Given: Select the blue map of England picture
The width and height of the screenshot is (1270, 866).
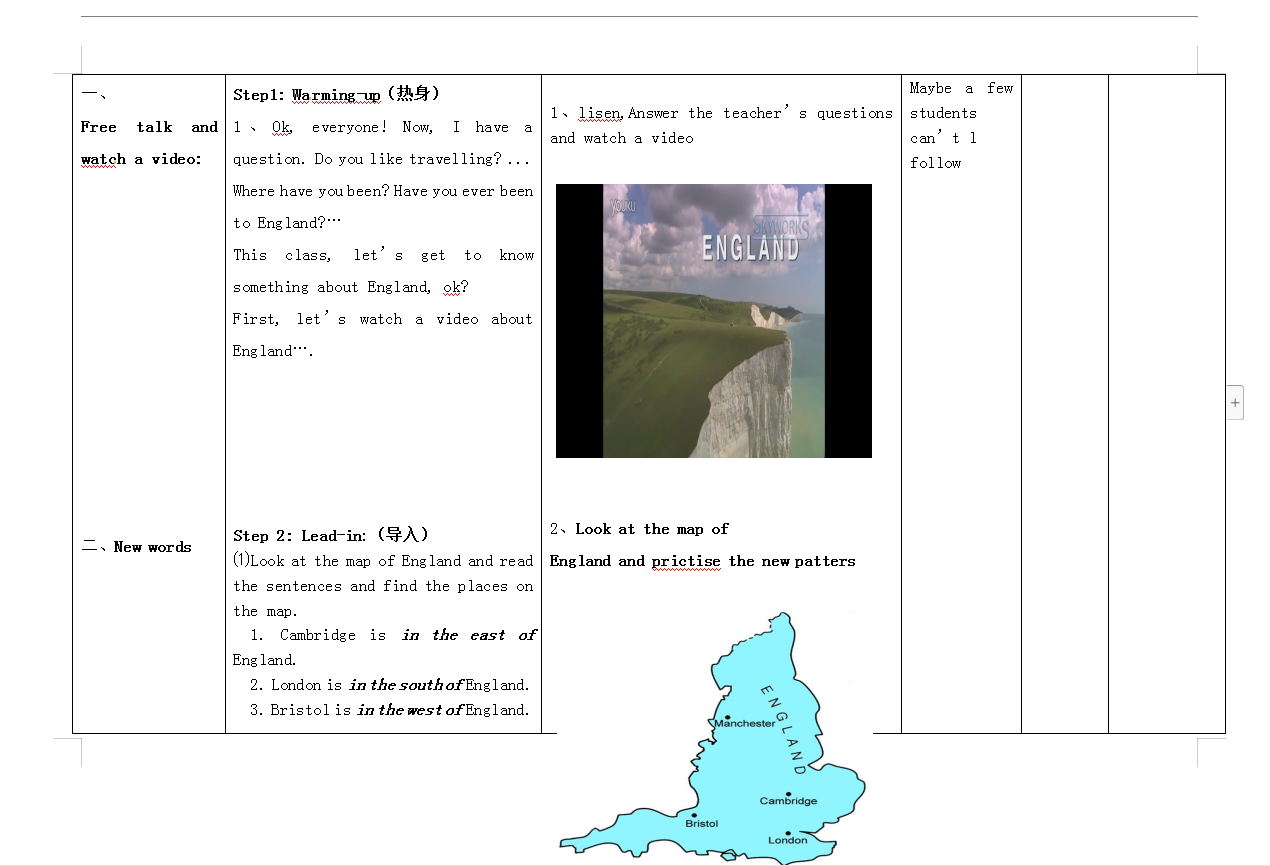Looking at the screenshot, I should pyautogui.click(x=714, y=738).
